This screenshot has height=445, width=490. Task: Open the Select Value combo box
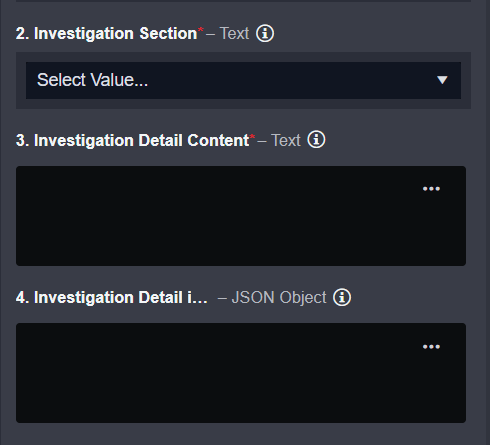(x=243, y=80)
